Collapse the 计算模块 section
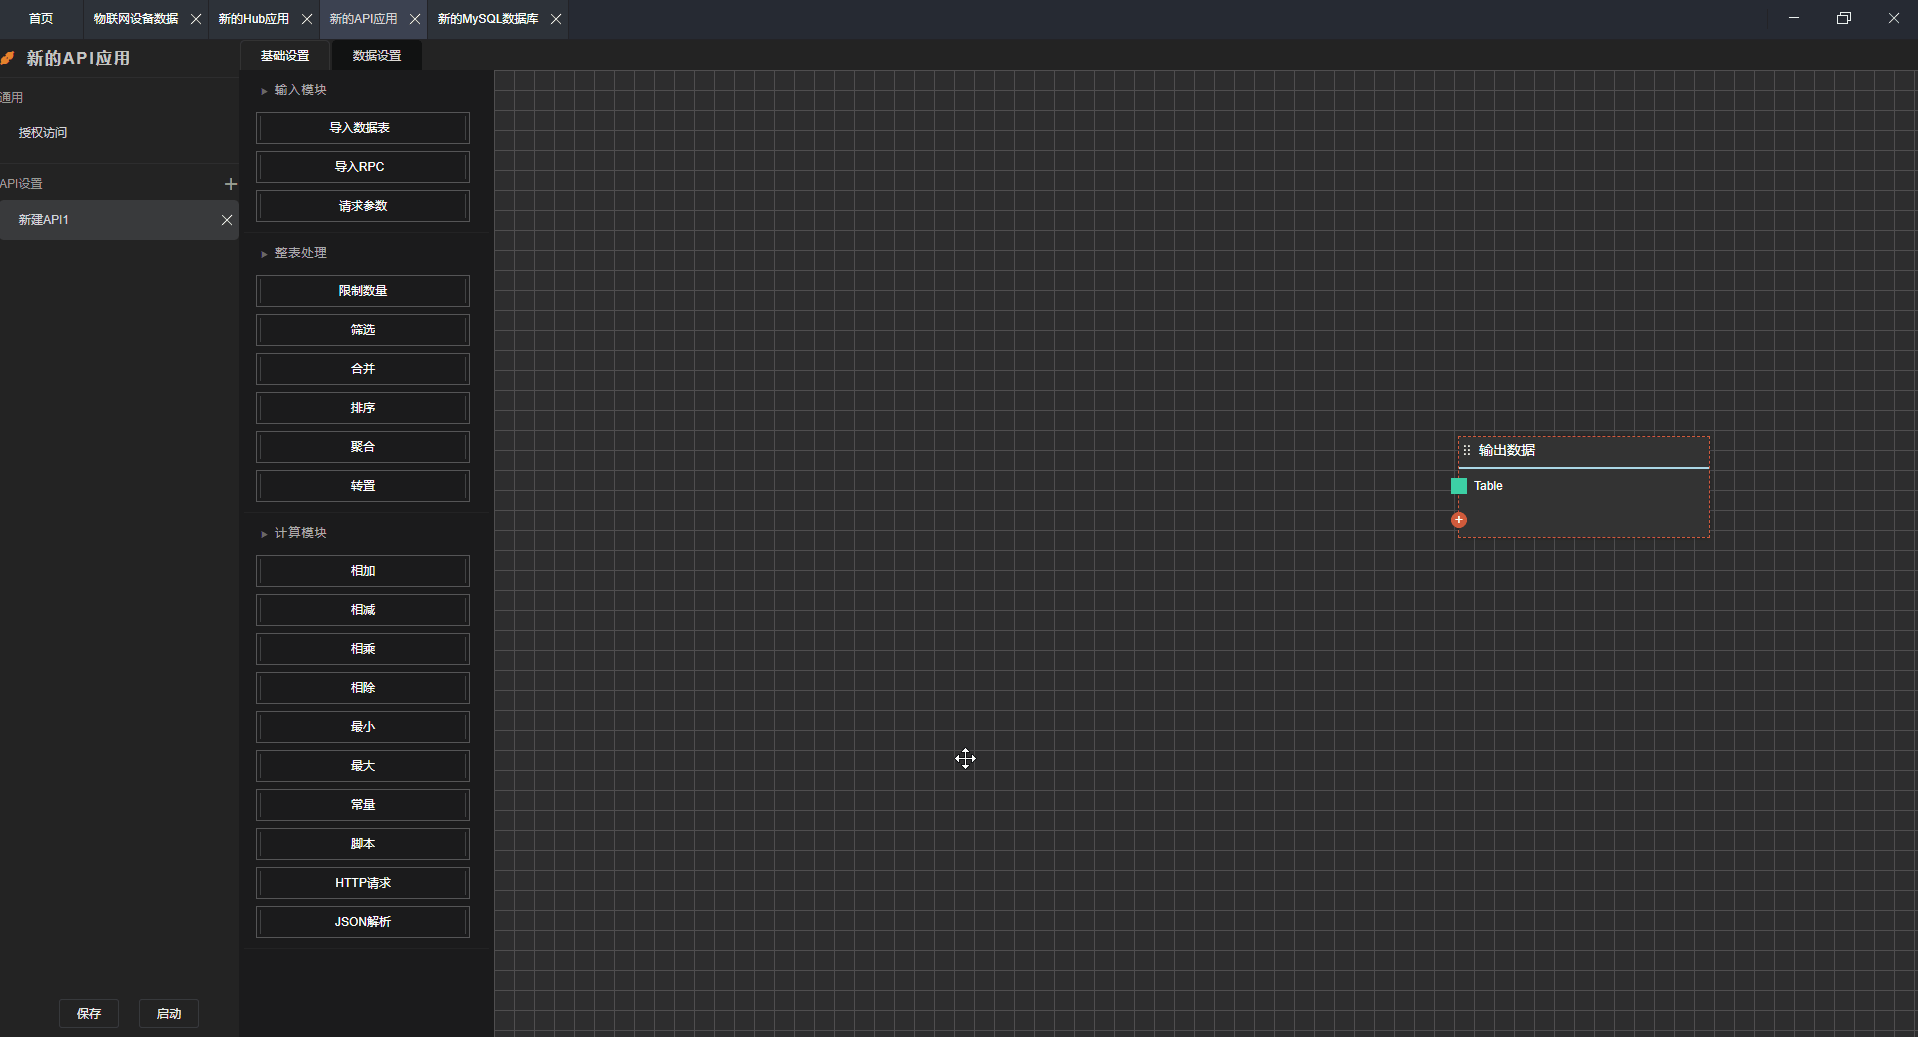Viewport: 1918px width, 1037px height. pos(264,534)
